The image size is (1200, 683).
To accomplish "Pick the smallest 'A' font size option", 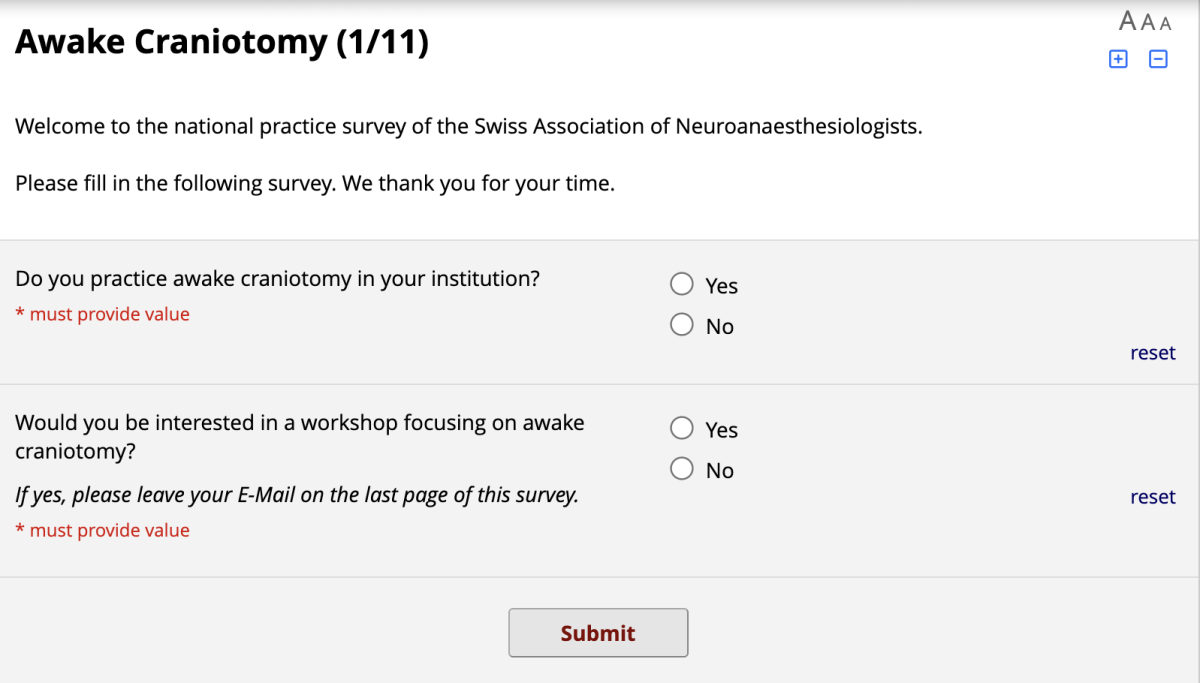I will 1165,24.
